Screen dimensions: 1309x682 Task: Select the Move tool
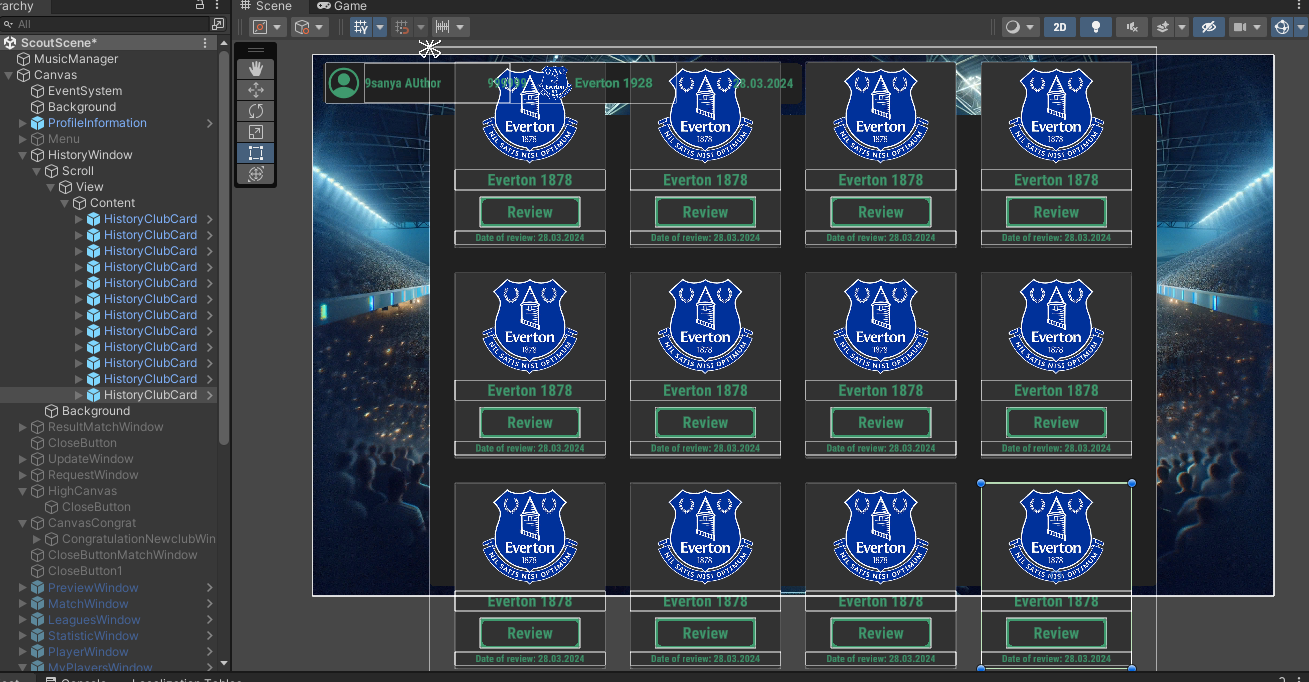coord(256,90)
